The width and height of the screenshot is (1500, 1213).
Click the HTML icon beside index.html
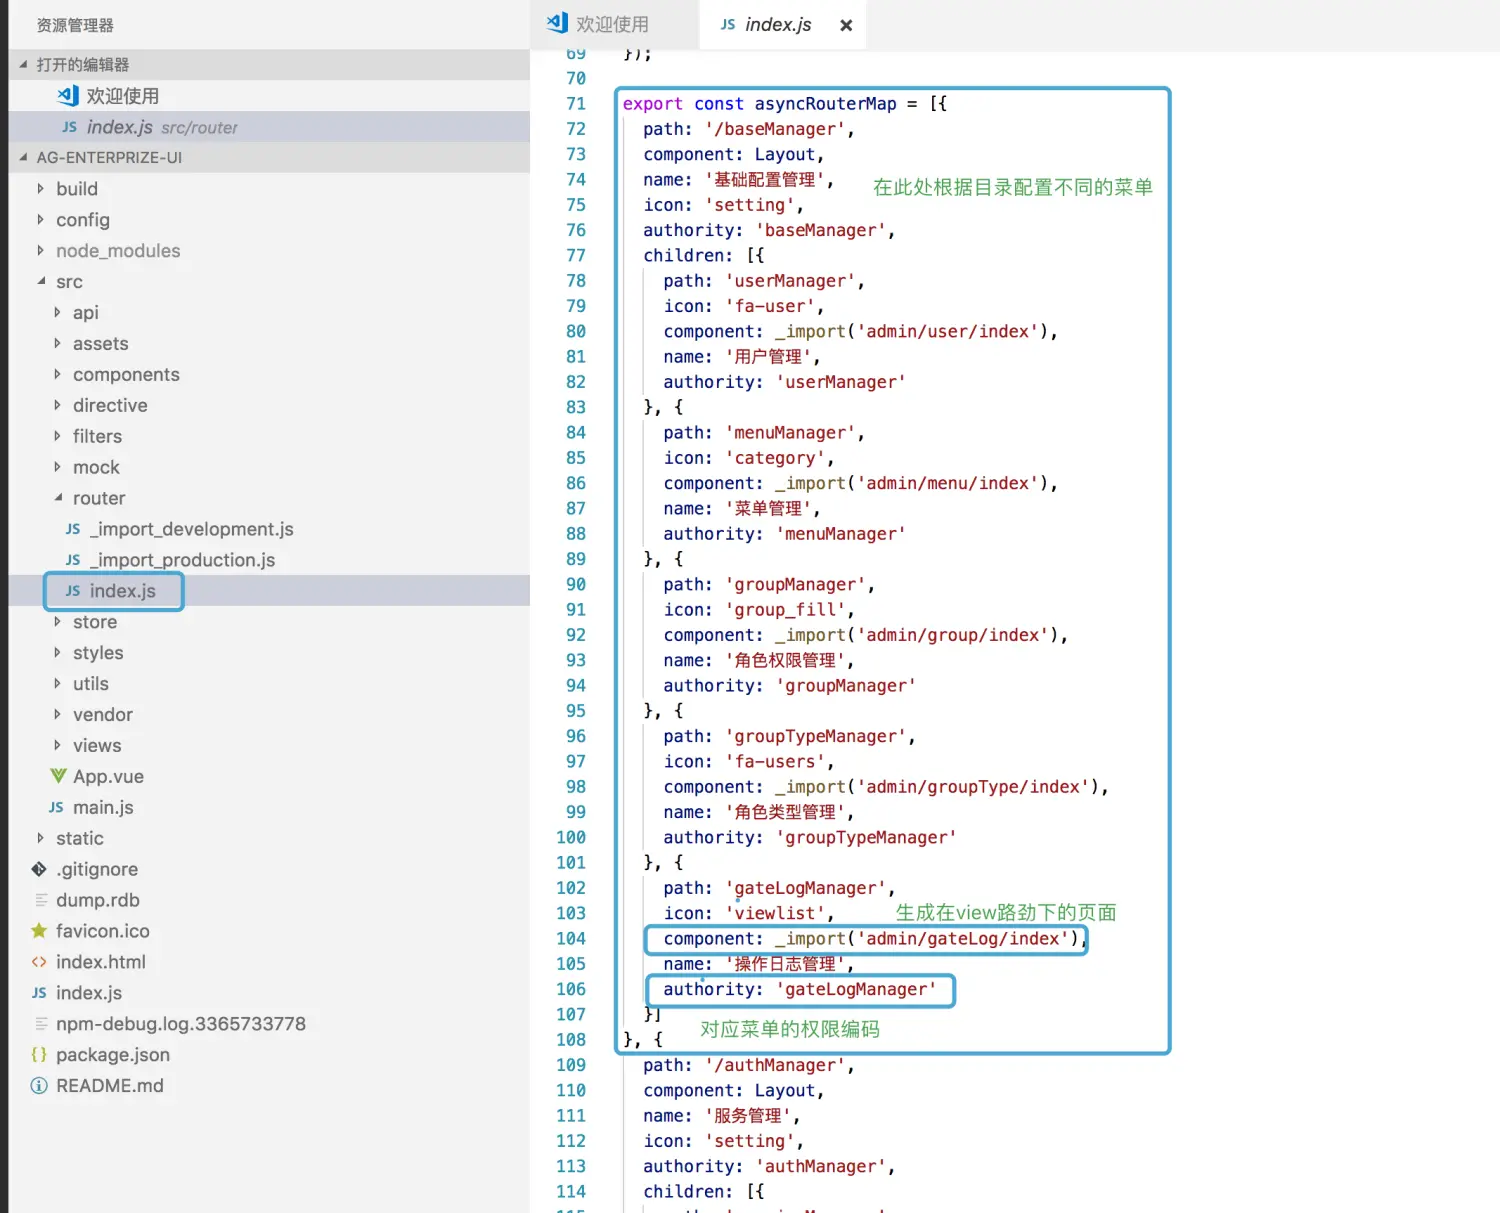tap(39, 962)
